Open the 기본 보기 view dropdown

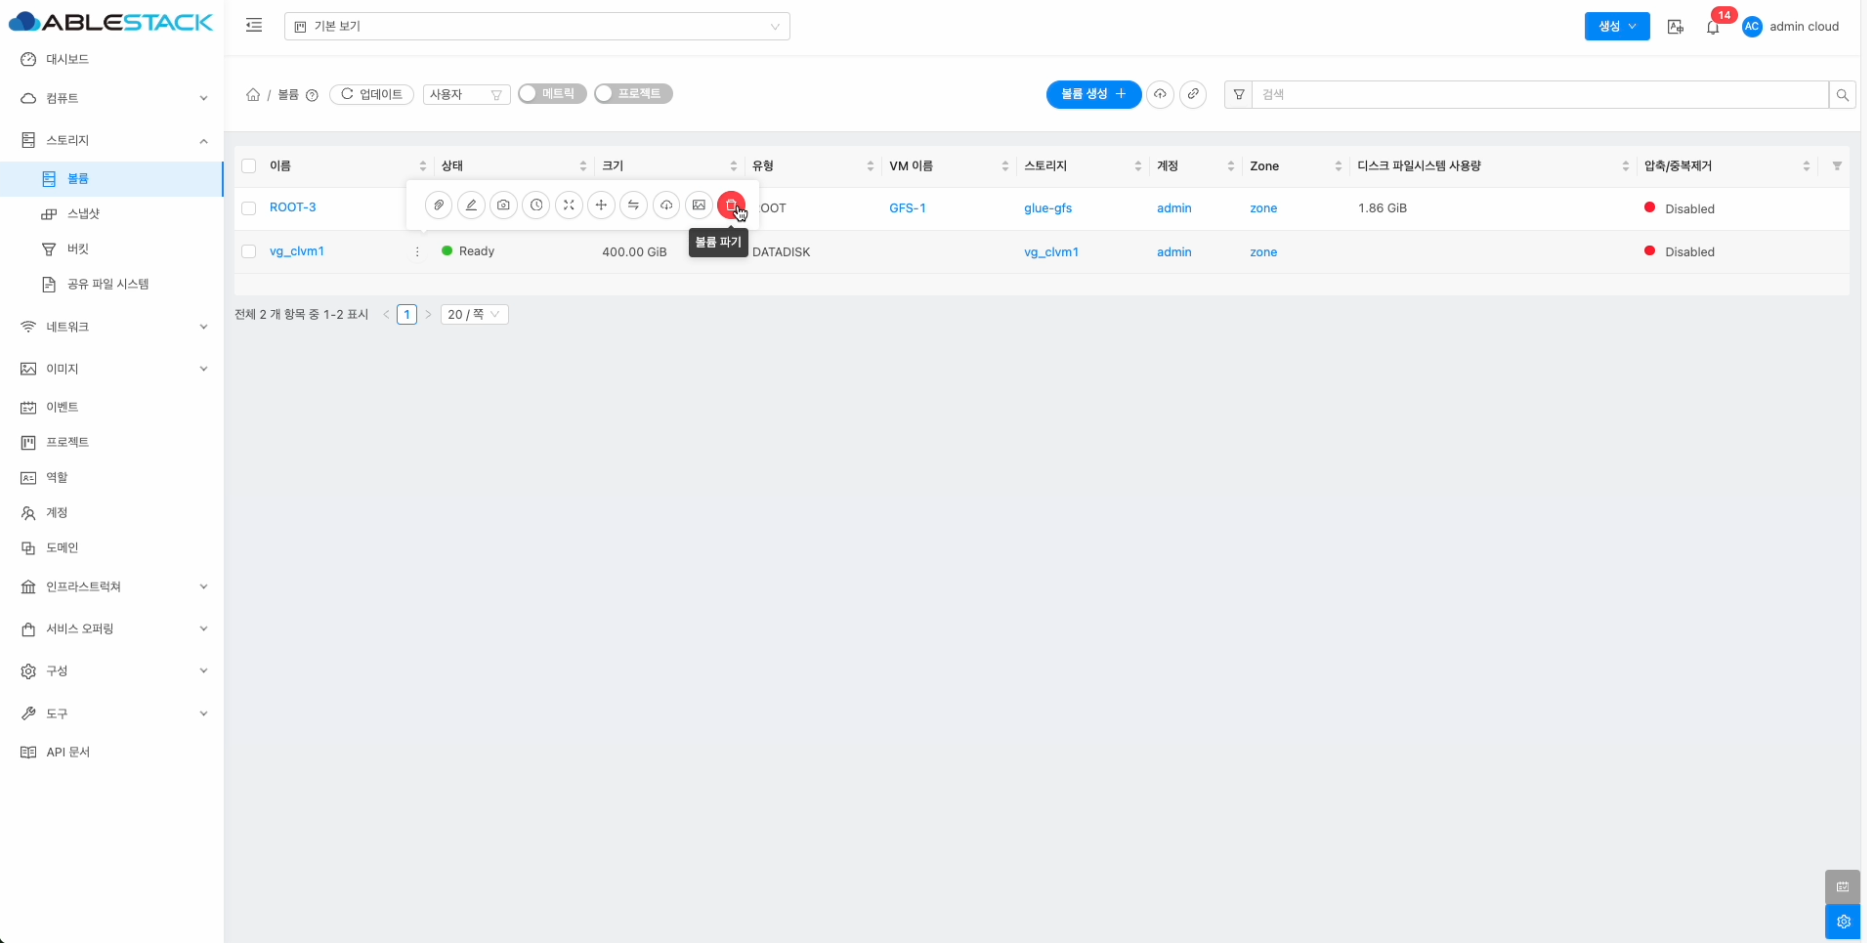click(x=536, y=26)
